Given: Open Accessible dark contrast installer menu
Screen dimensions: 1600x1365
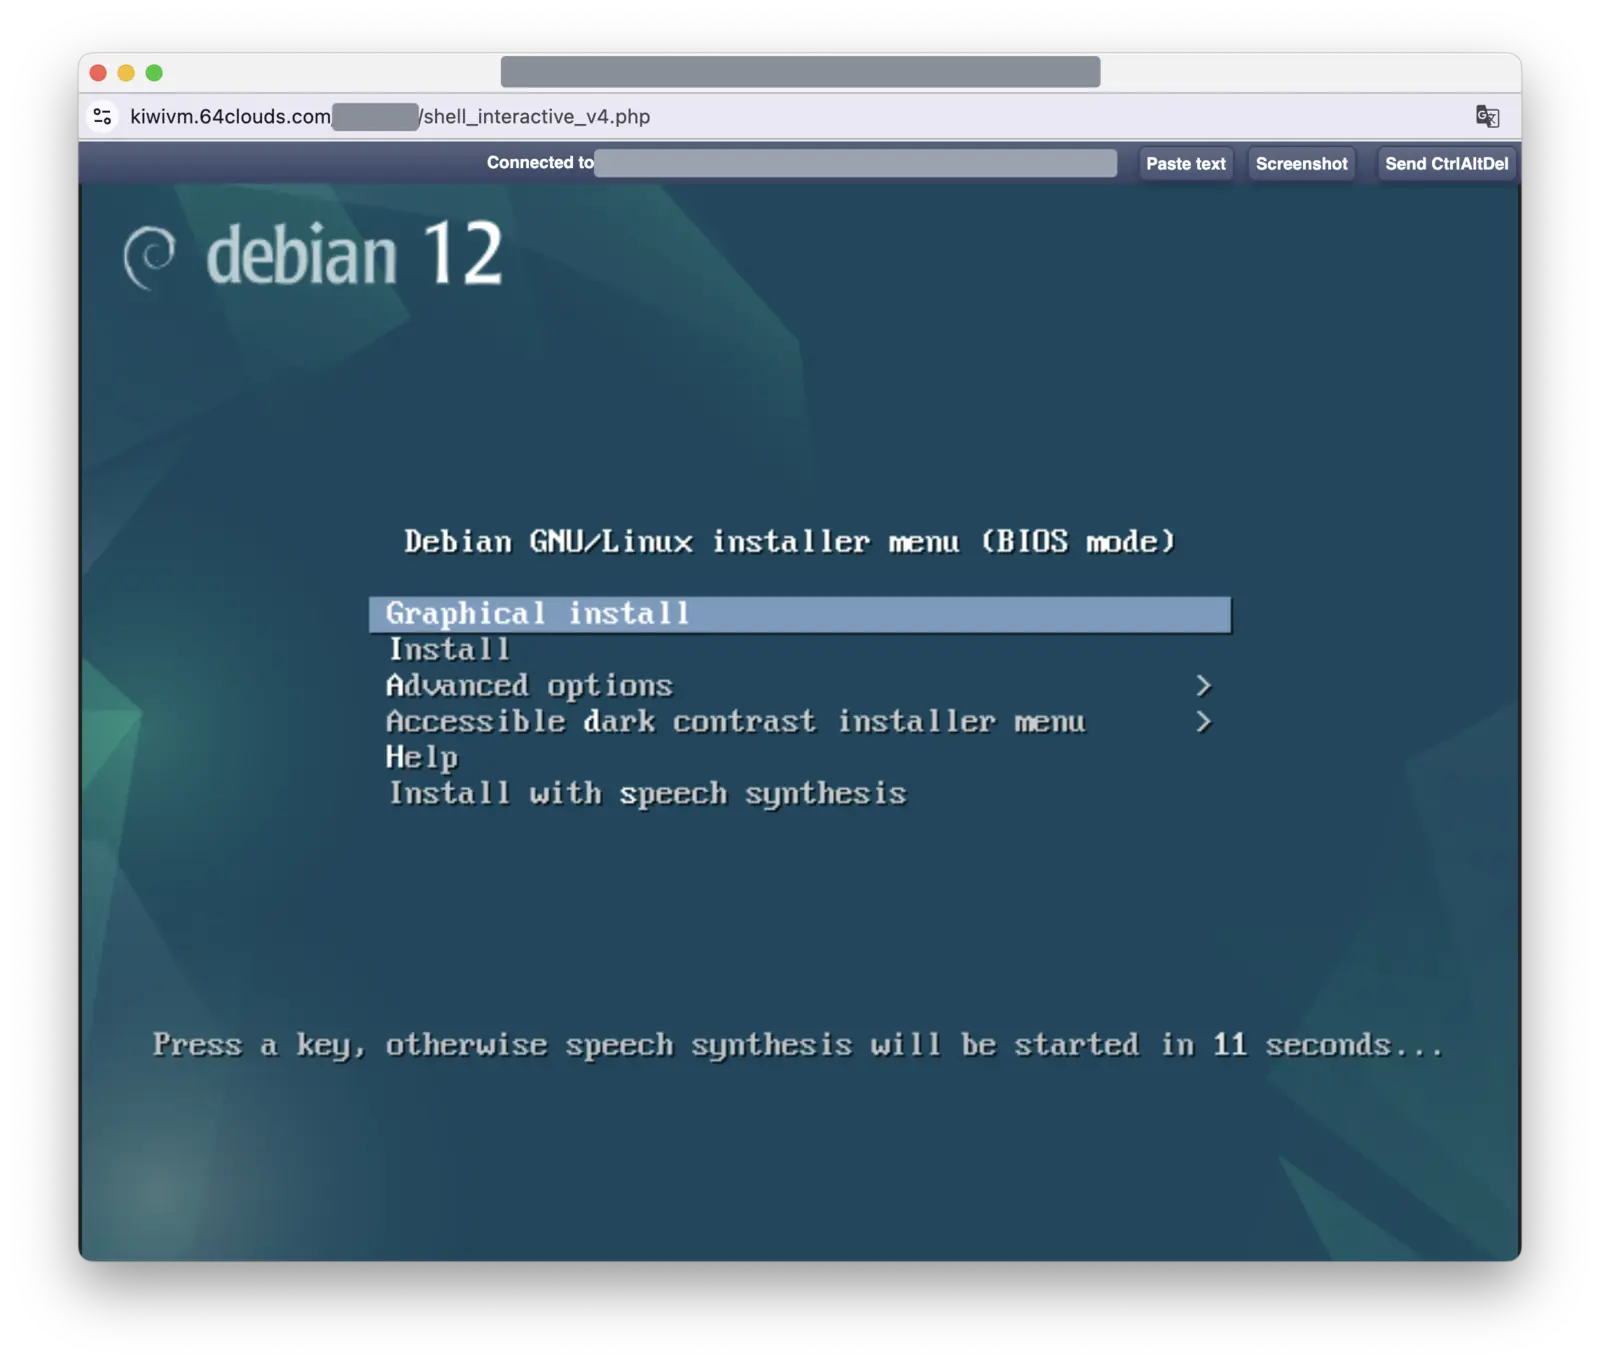Looking at the screenshot, I should point(735,722).
